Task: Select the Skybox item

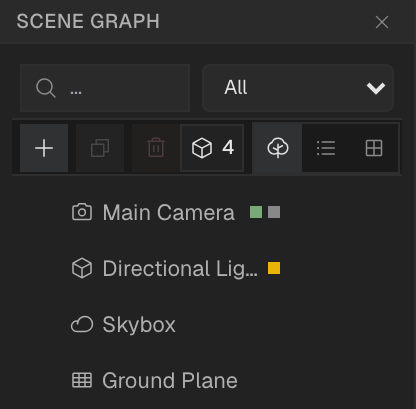Action: click(x=208, y=324)
